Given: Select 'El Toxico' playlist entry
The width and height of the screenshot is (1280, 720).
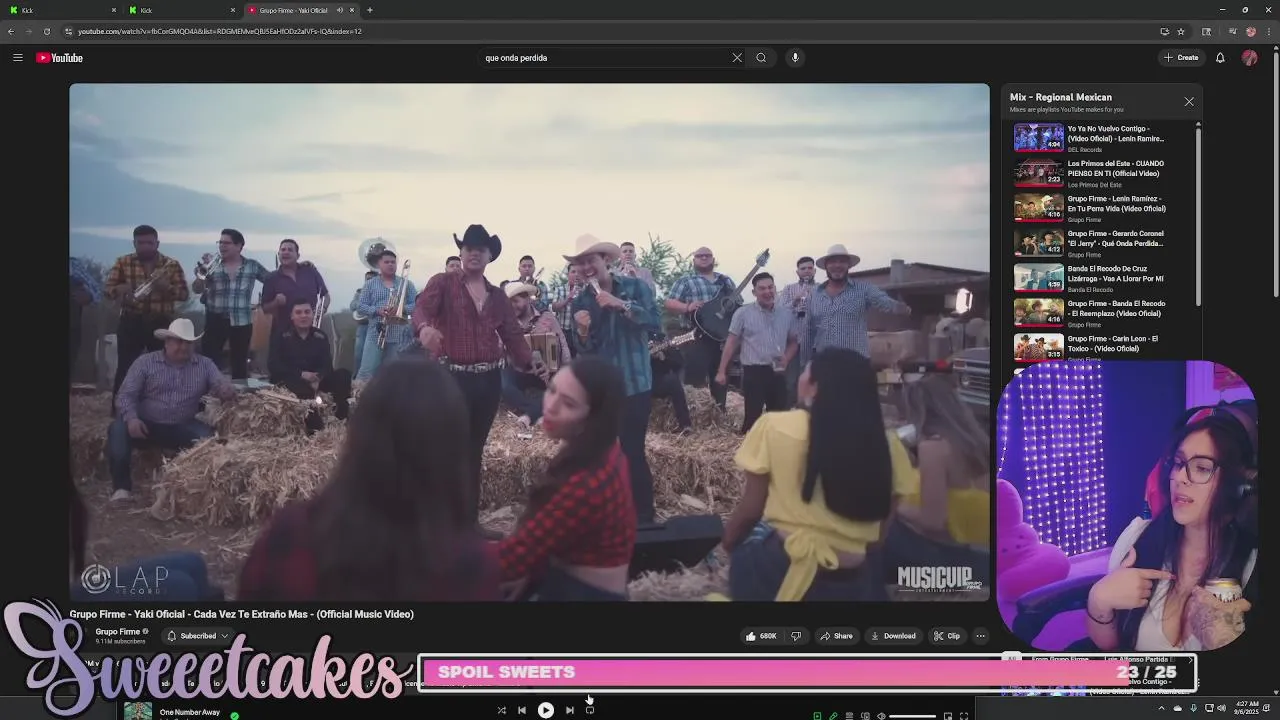Looking at the screenshot, I should pyautogui.click(x=1104, y=346).
